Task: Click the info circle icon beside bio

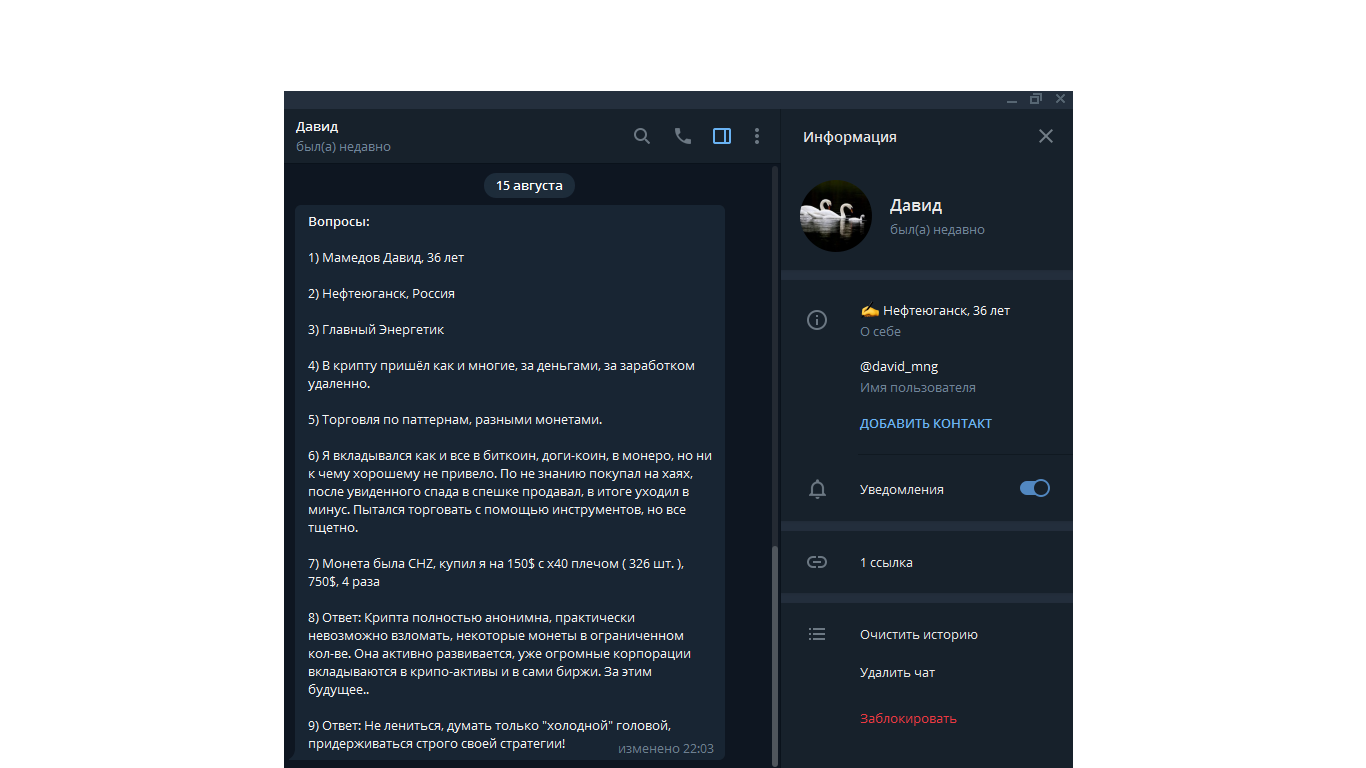Action: [817, 320]
